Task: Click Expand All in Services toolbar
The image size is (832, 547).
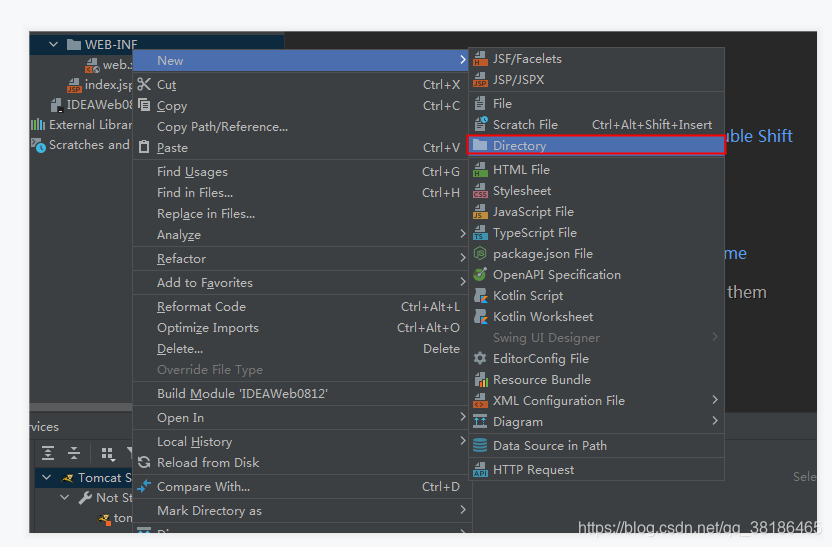Action: point(48,453)
